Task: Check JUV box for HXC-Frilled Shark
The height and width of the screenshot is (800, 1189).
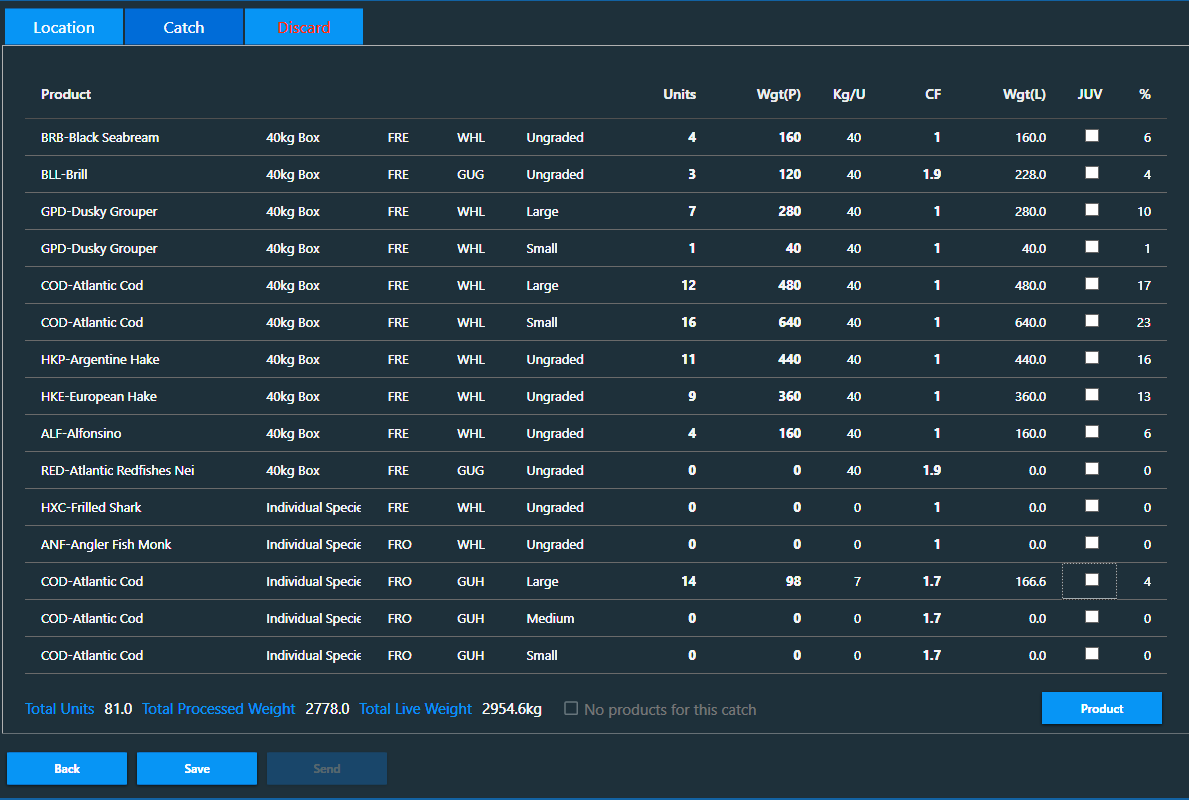Action: (1091, 506)
